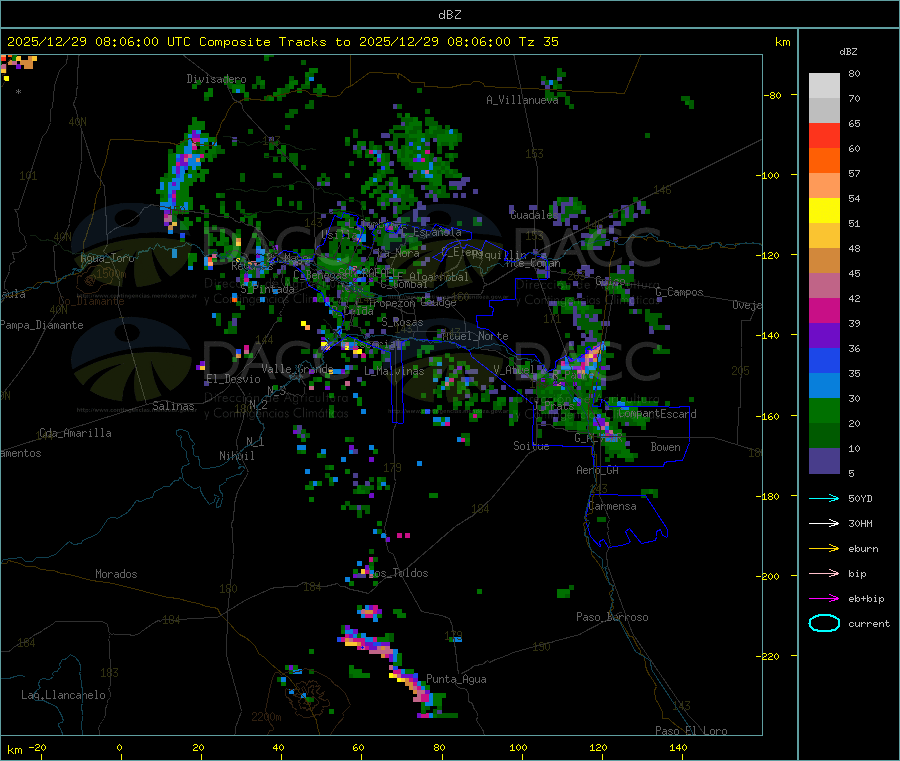Pick the 35 dBZ blue color swatch
900x761 pixels.
pyautogui.click(x=824, y=360)
